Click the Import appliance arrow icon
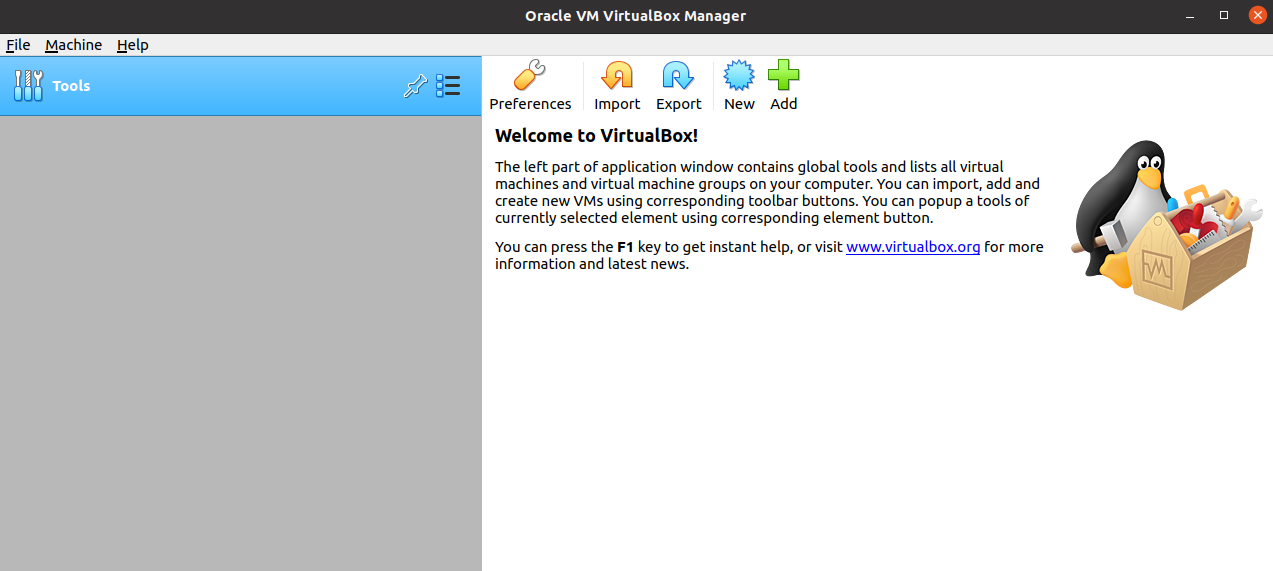Screen dimensions: 1273x571 pos(617,77)
